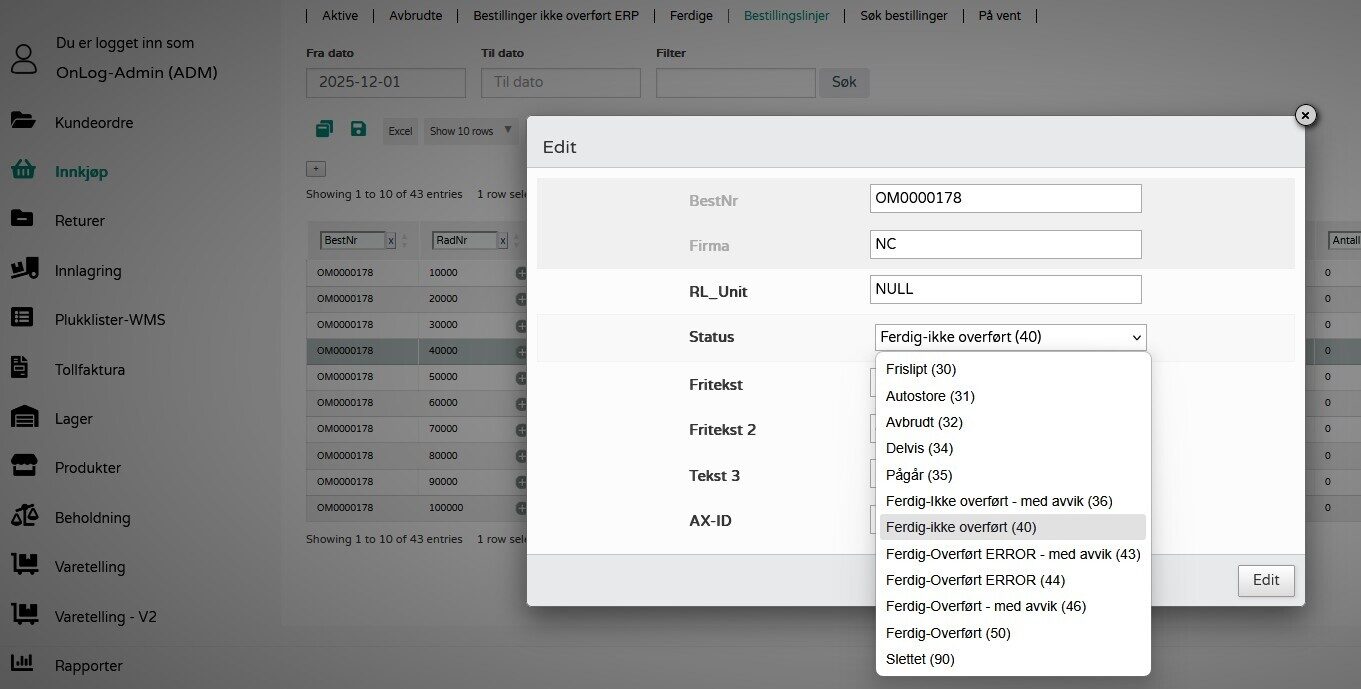Screen dimensions: 1361x689
Task: Click the Innkjøp basket icon
Action: pyautogui.click(x=23, y=171)
